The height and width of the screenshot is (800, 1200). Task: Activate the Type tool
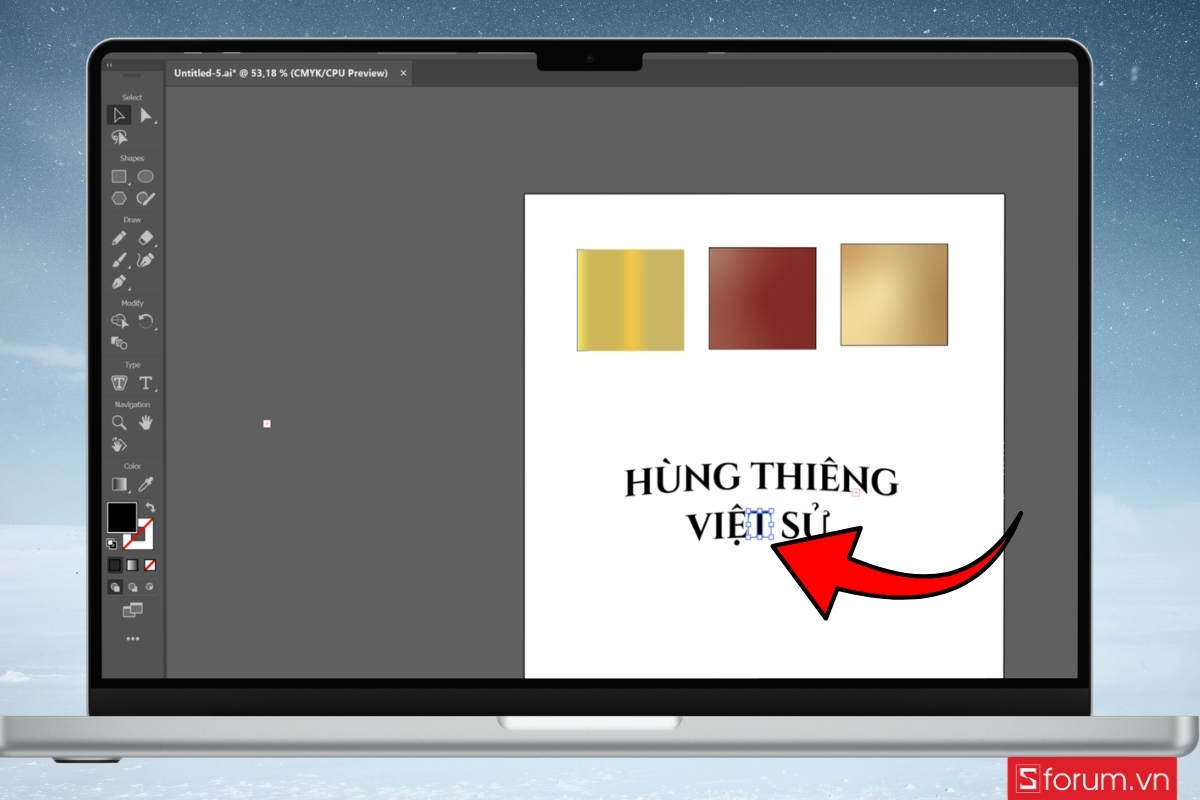tap(146, 383)
